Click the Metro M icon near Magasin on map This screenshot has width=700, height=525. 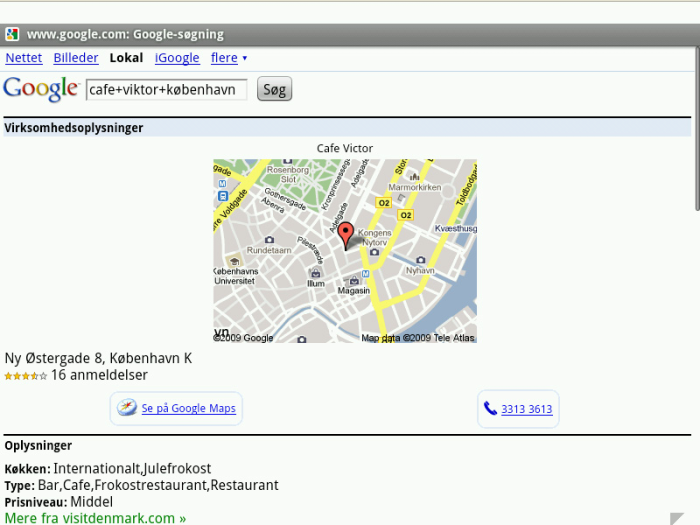click(366, 274)
